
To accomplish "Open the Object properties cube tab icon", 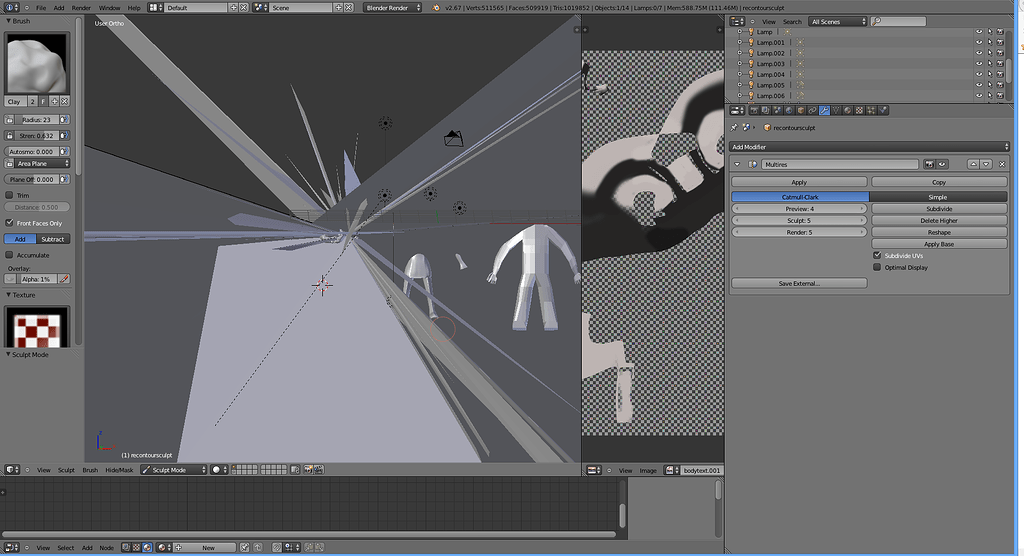I will [x=801, y=110].
